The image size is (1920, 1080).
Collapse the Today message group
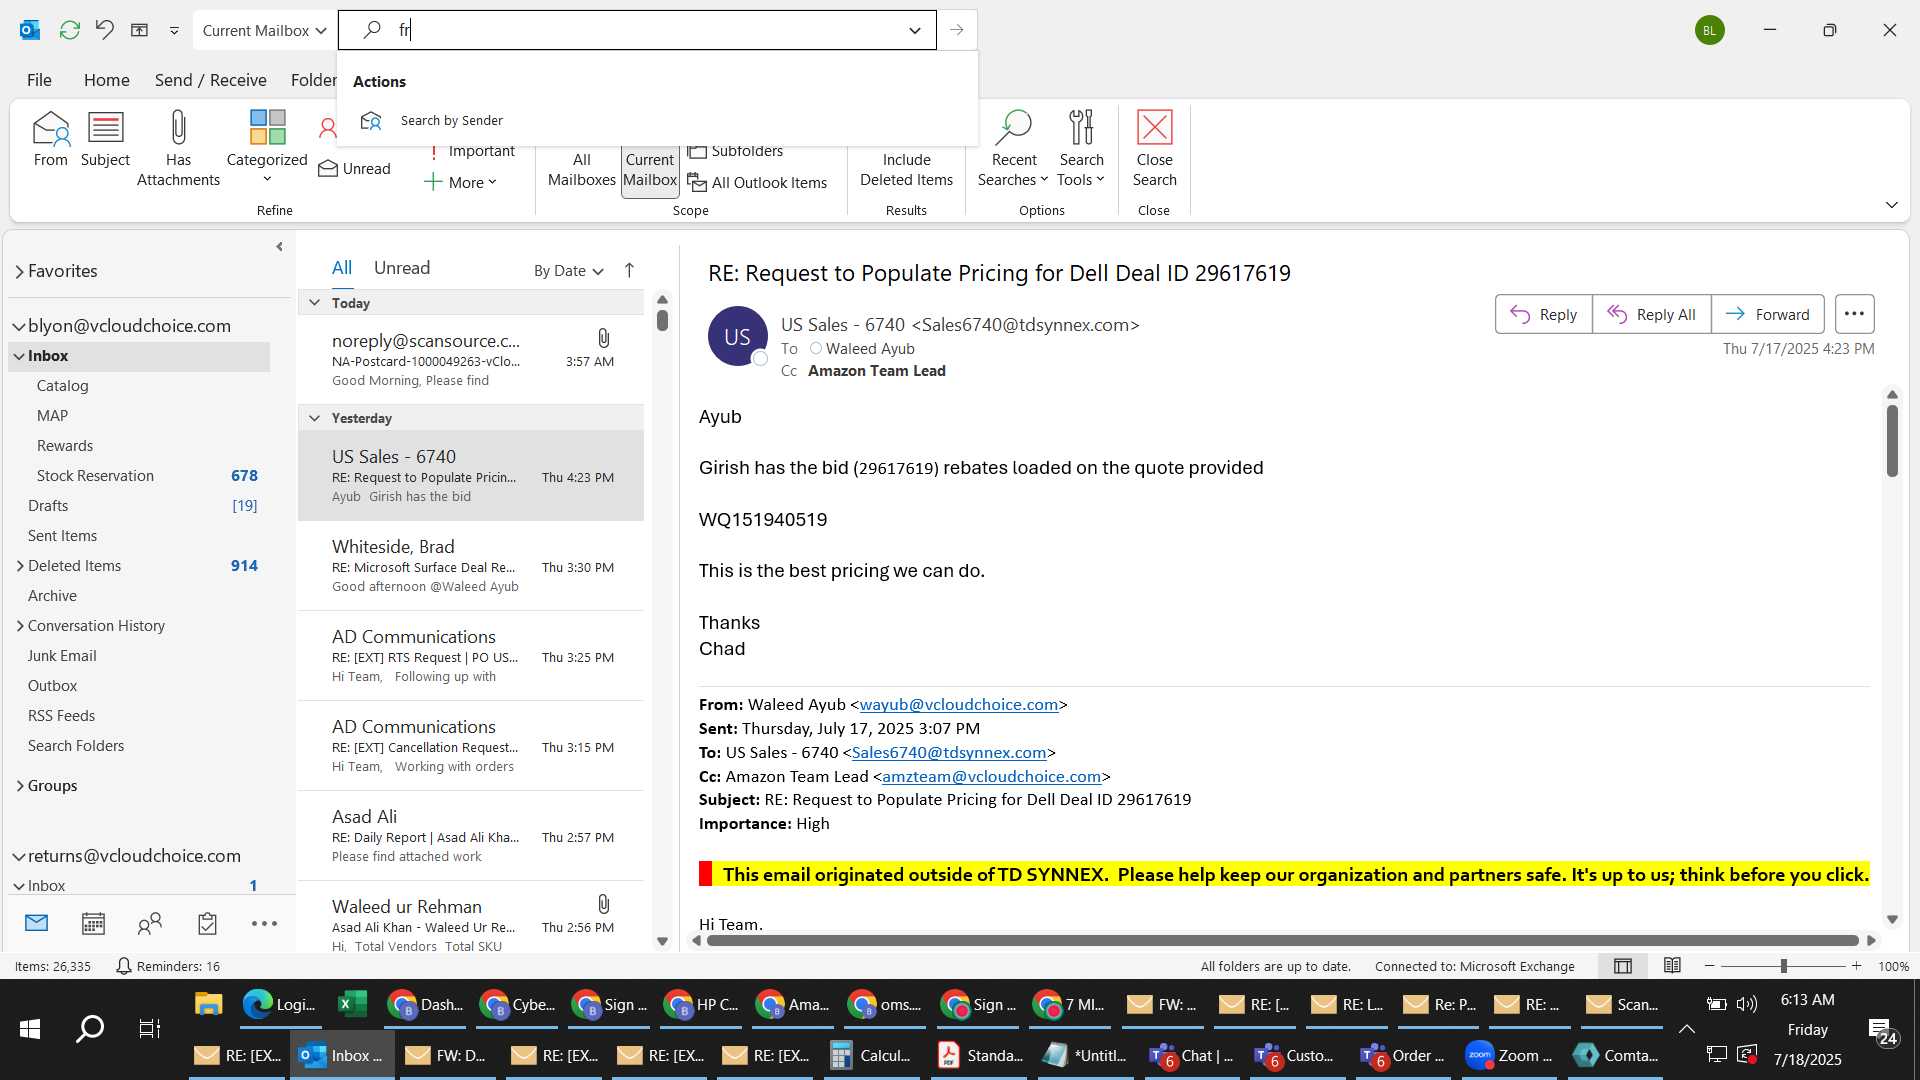click(x=314, y=303)
